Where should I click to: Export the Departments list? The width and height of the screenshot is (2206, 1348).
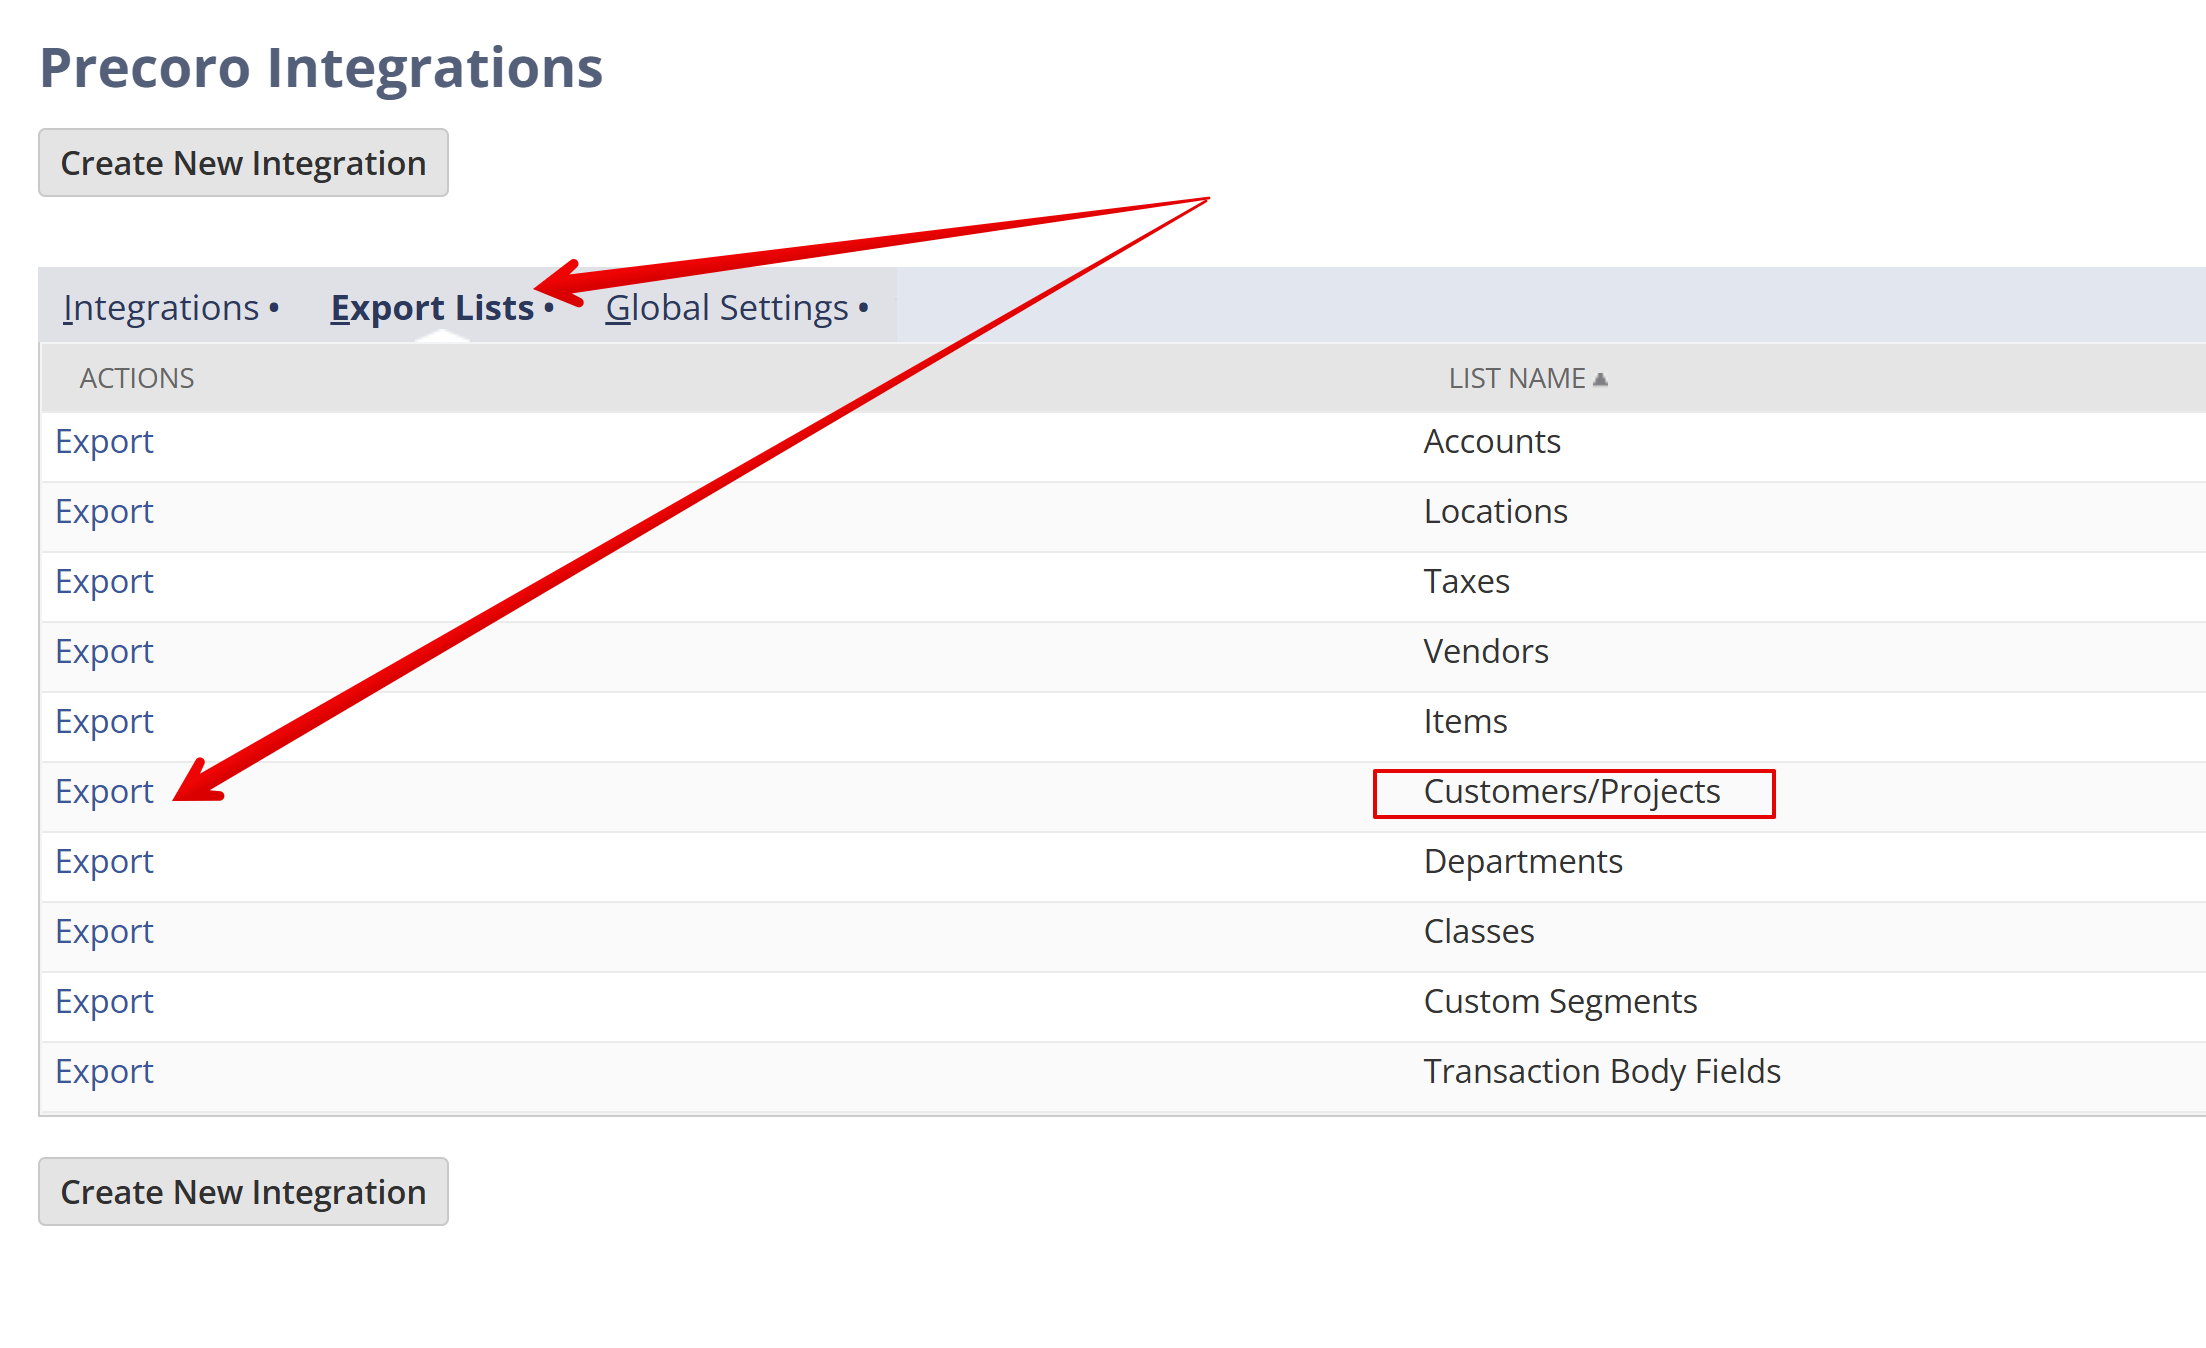(104, 862)
